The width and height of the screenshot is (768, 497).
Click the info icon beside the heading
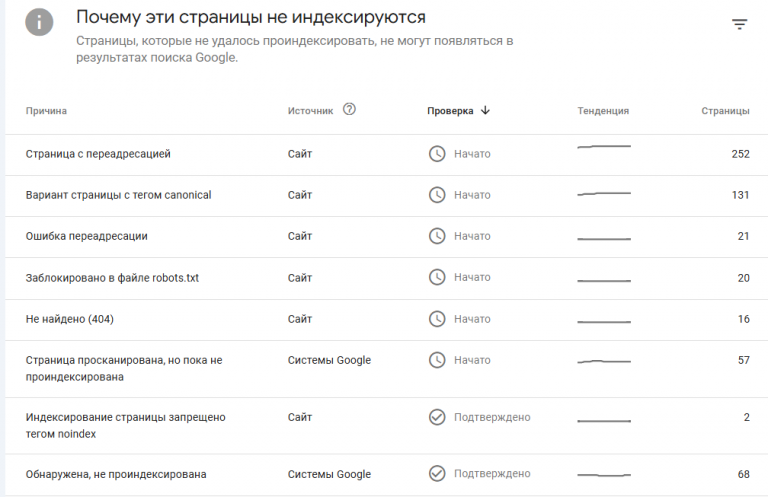pyautogui.click(x=39, y=22)
